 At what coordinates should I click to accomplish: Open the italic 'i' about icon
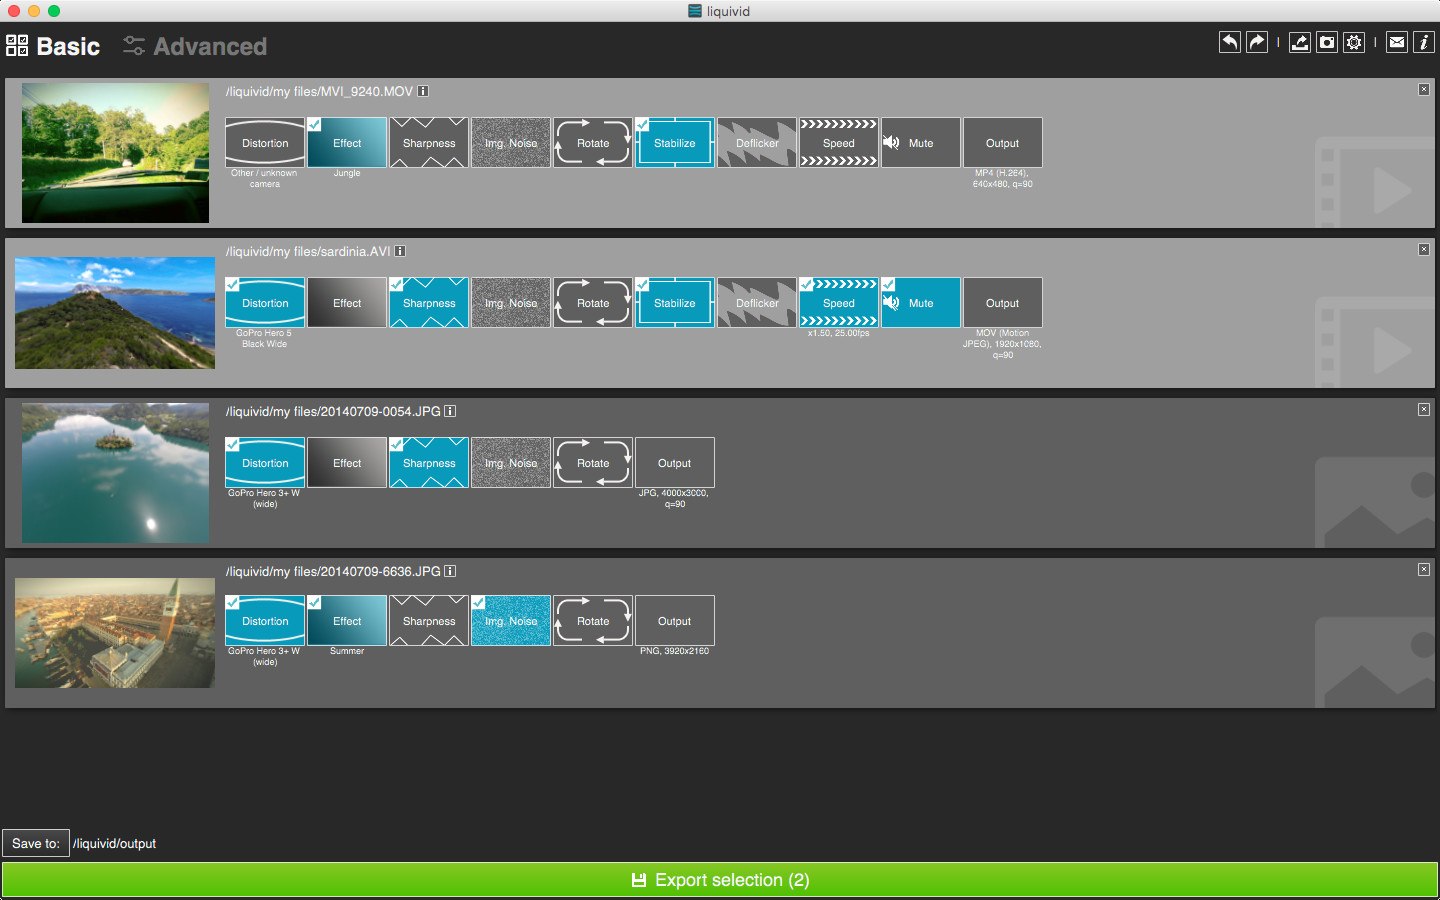(x=1423, y=42)
